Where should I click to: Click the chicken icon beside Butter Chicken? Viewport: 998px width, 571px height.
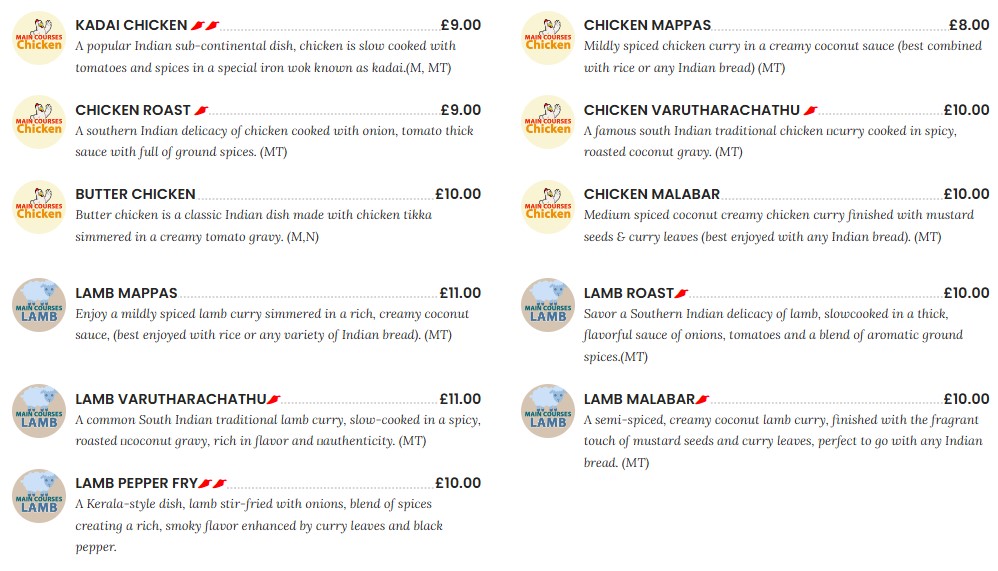(x=39, y=207)
